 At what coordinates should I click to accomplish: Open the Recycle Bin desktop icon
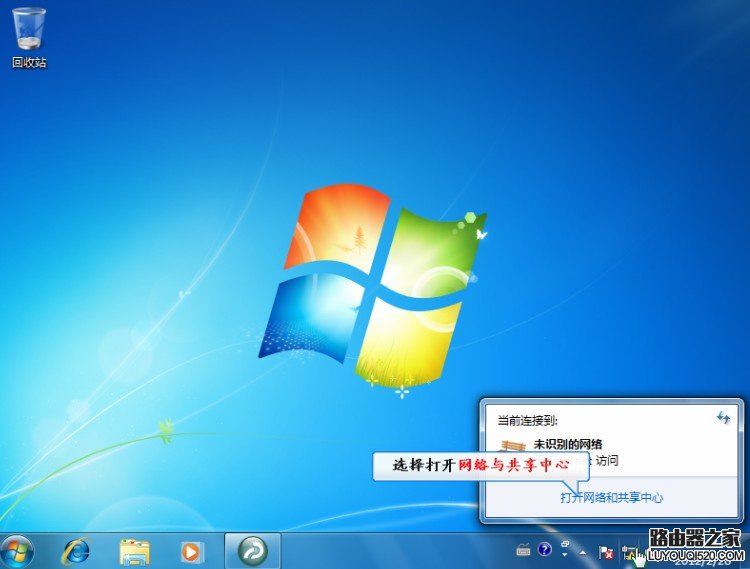click(29, 37)
